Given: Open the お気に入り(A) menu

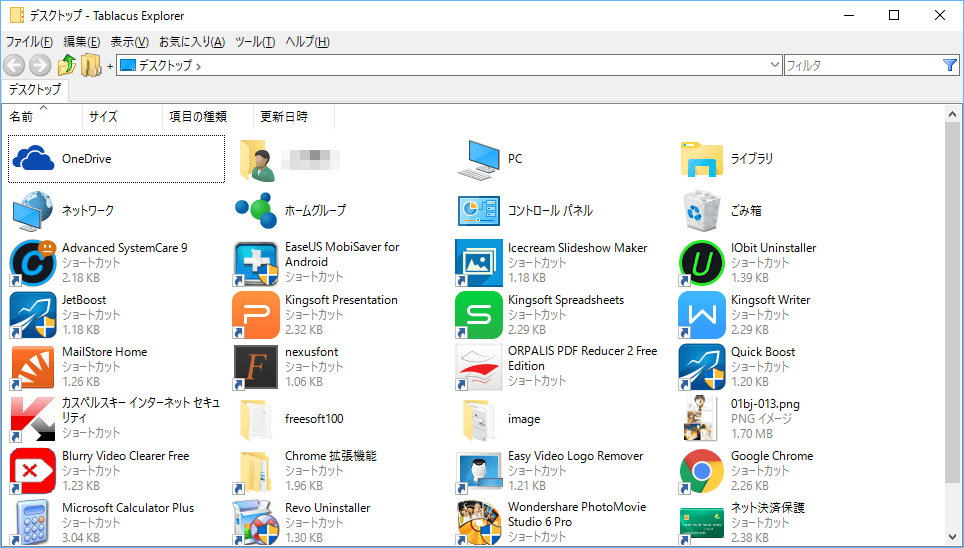Looking at the screenshot, I should tap(192, 42).
